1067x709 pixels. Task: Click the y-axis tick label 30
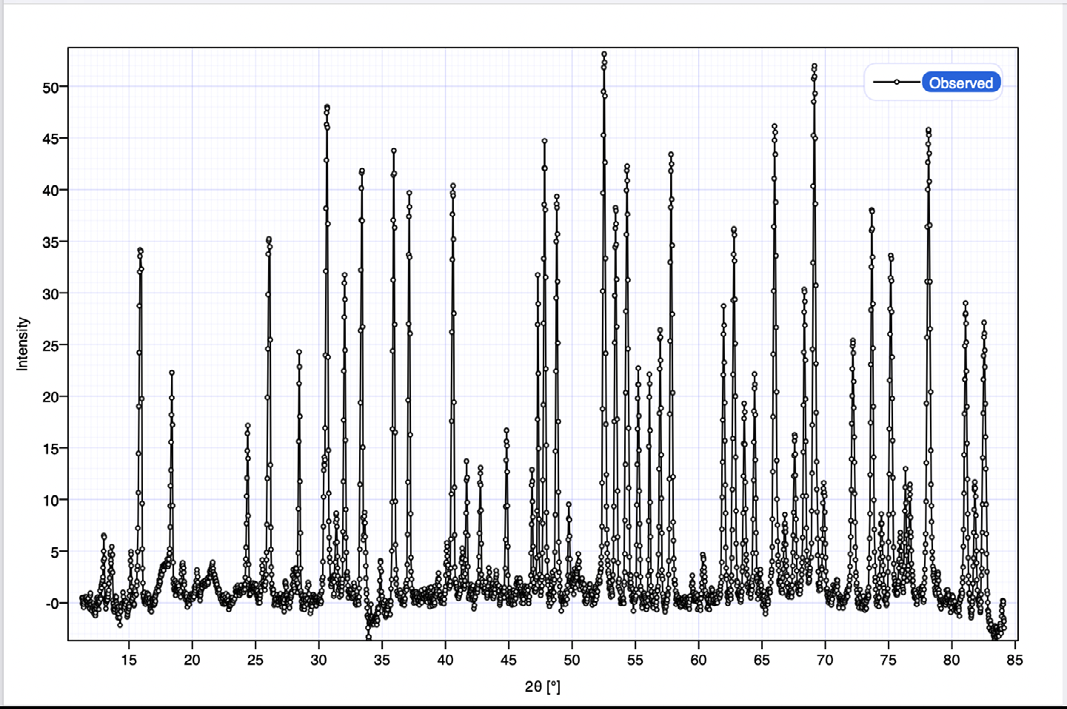50,294
